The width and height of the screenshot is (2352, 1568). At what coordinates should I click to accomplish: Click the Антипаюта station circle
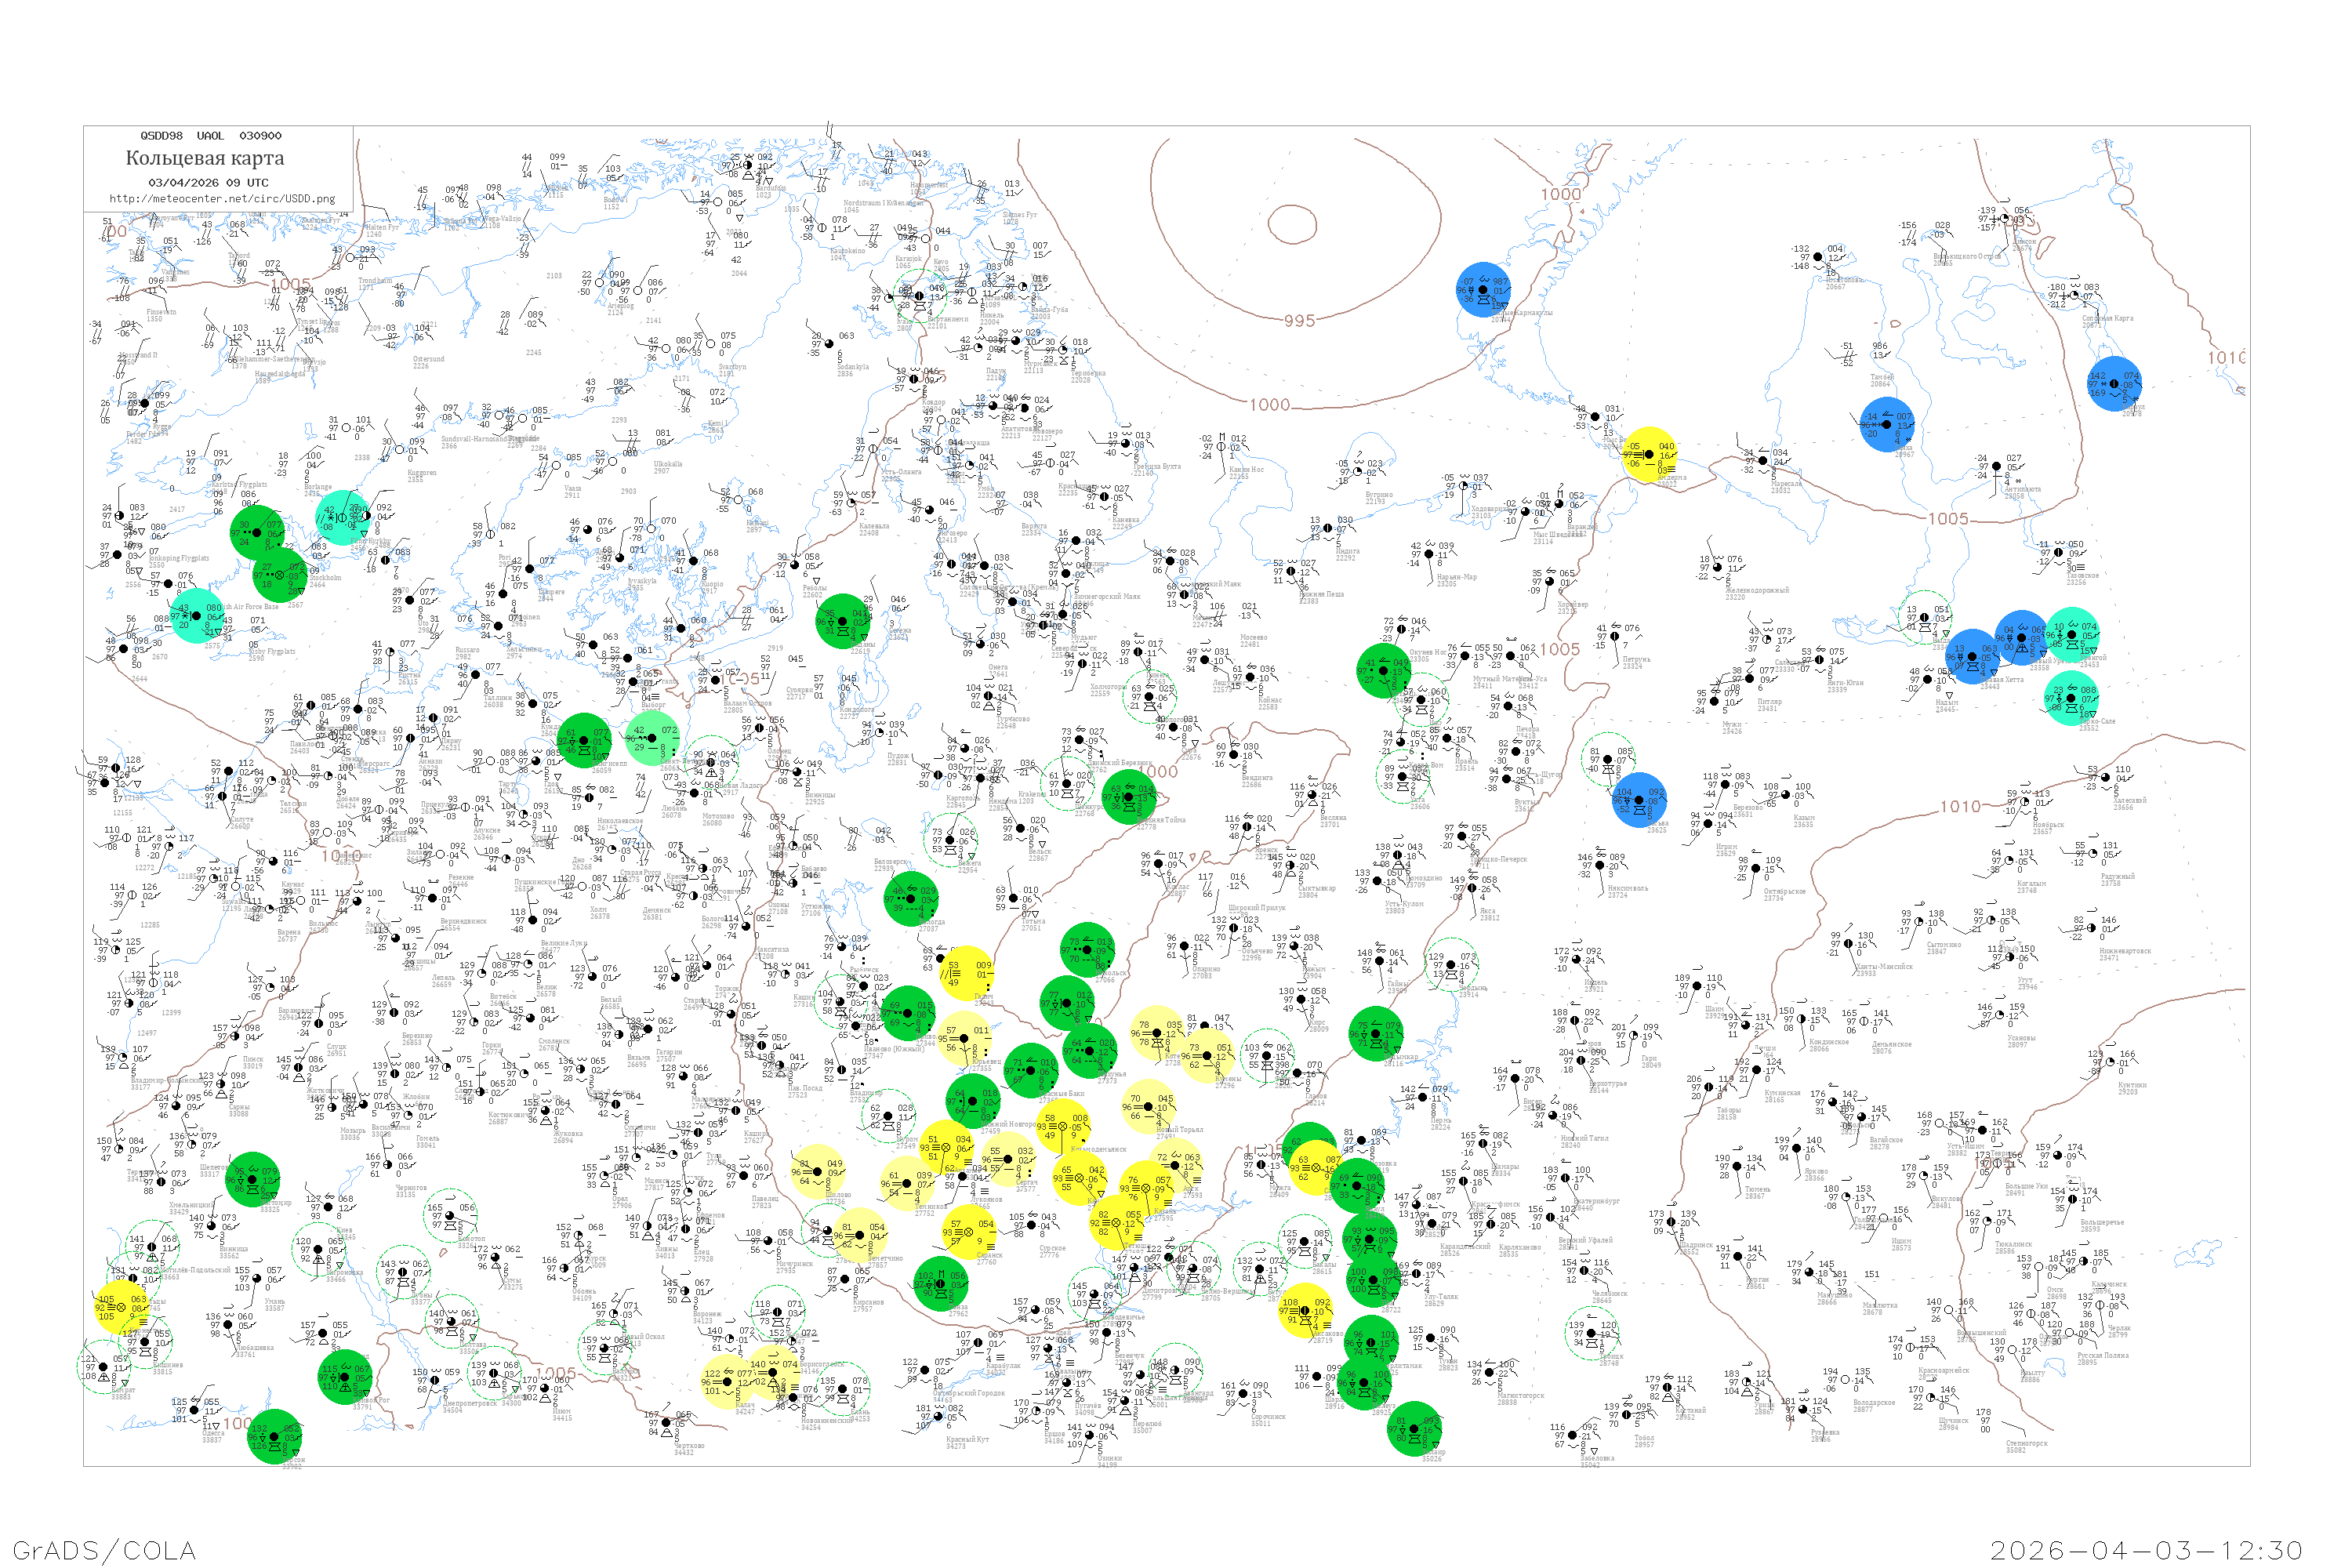(x=1996, y=467)
